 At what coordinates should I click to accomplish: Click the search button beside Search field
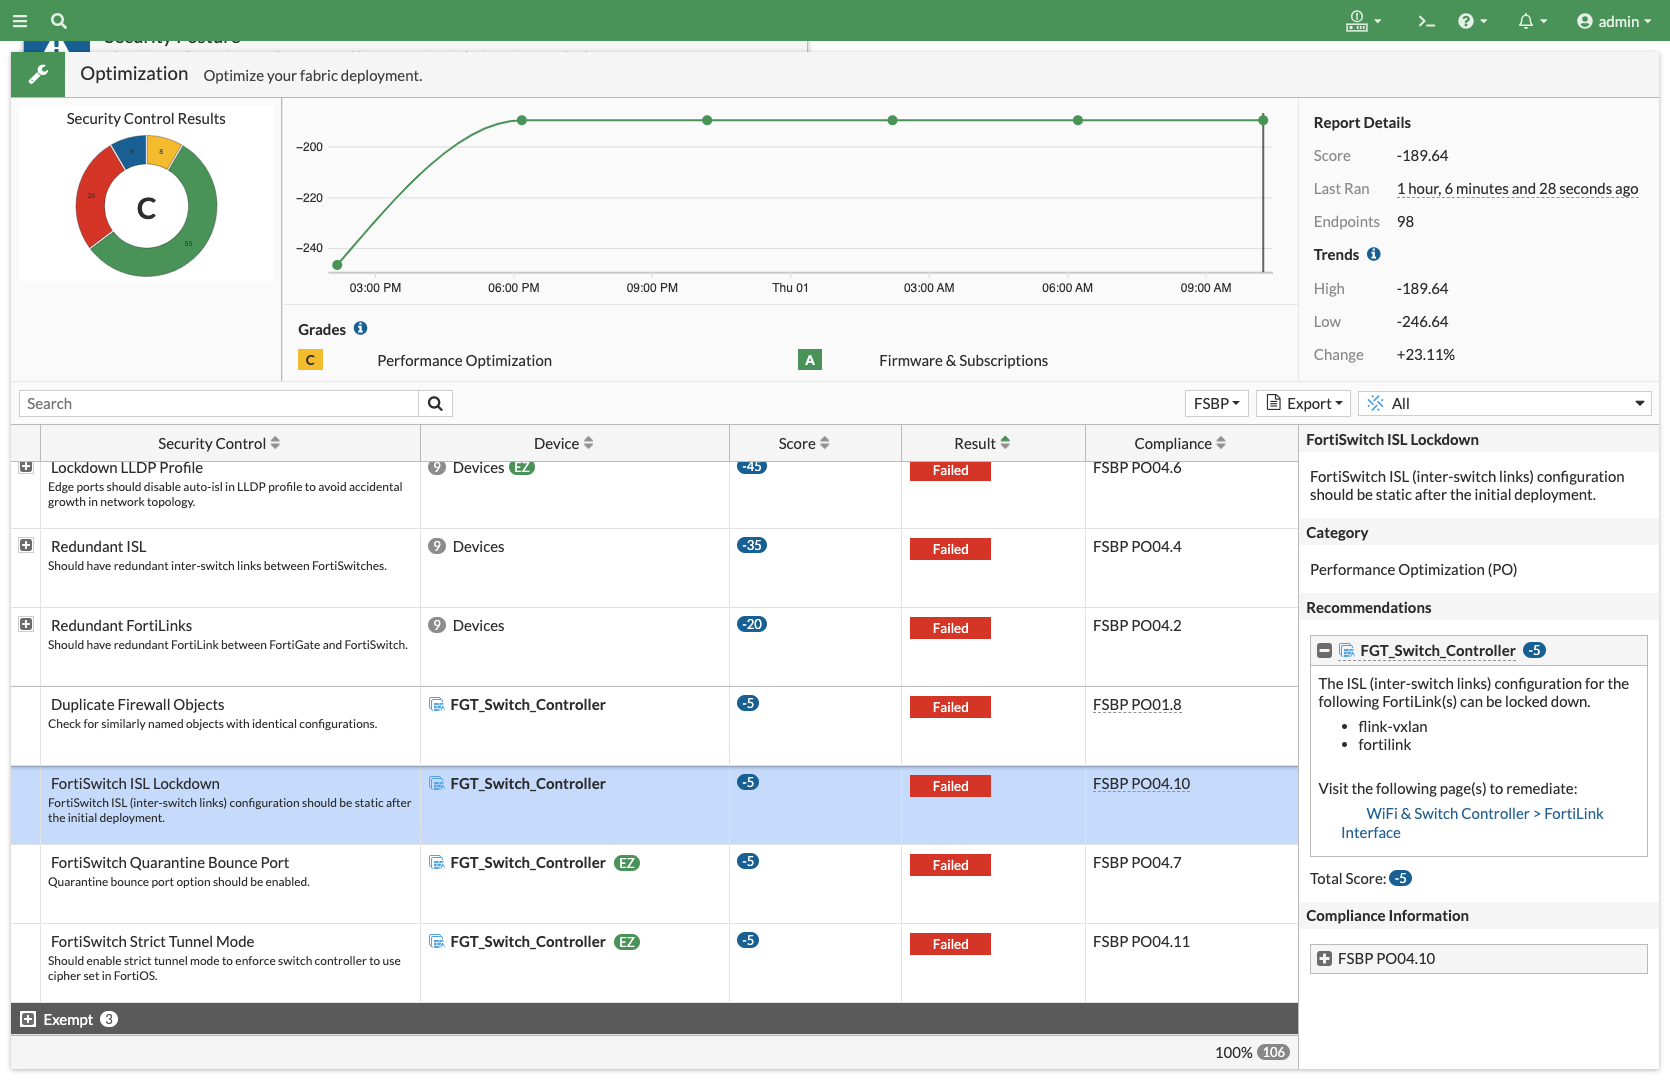(x=435, y=403)
